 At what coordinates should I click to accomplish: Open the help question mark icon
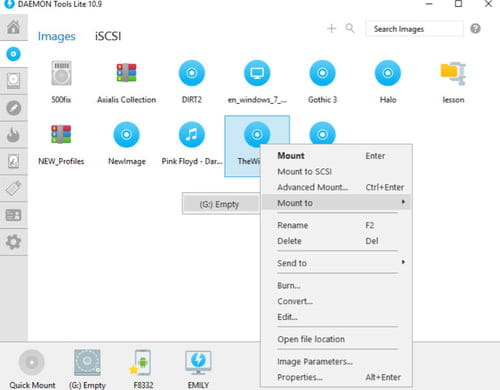point(475,29)
